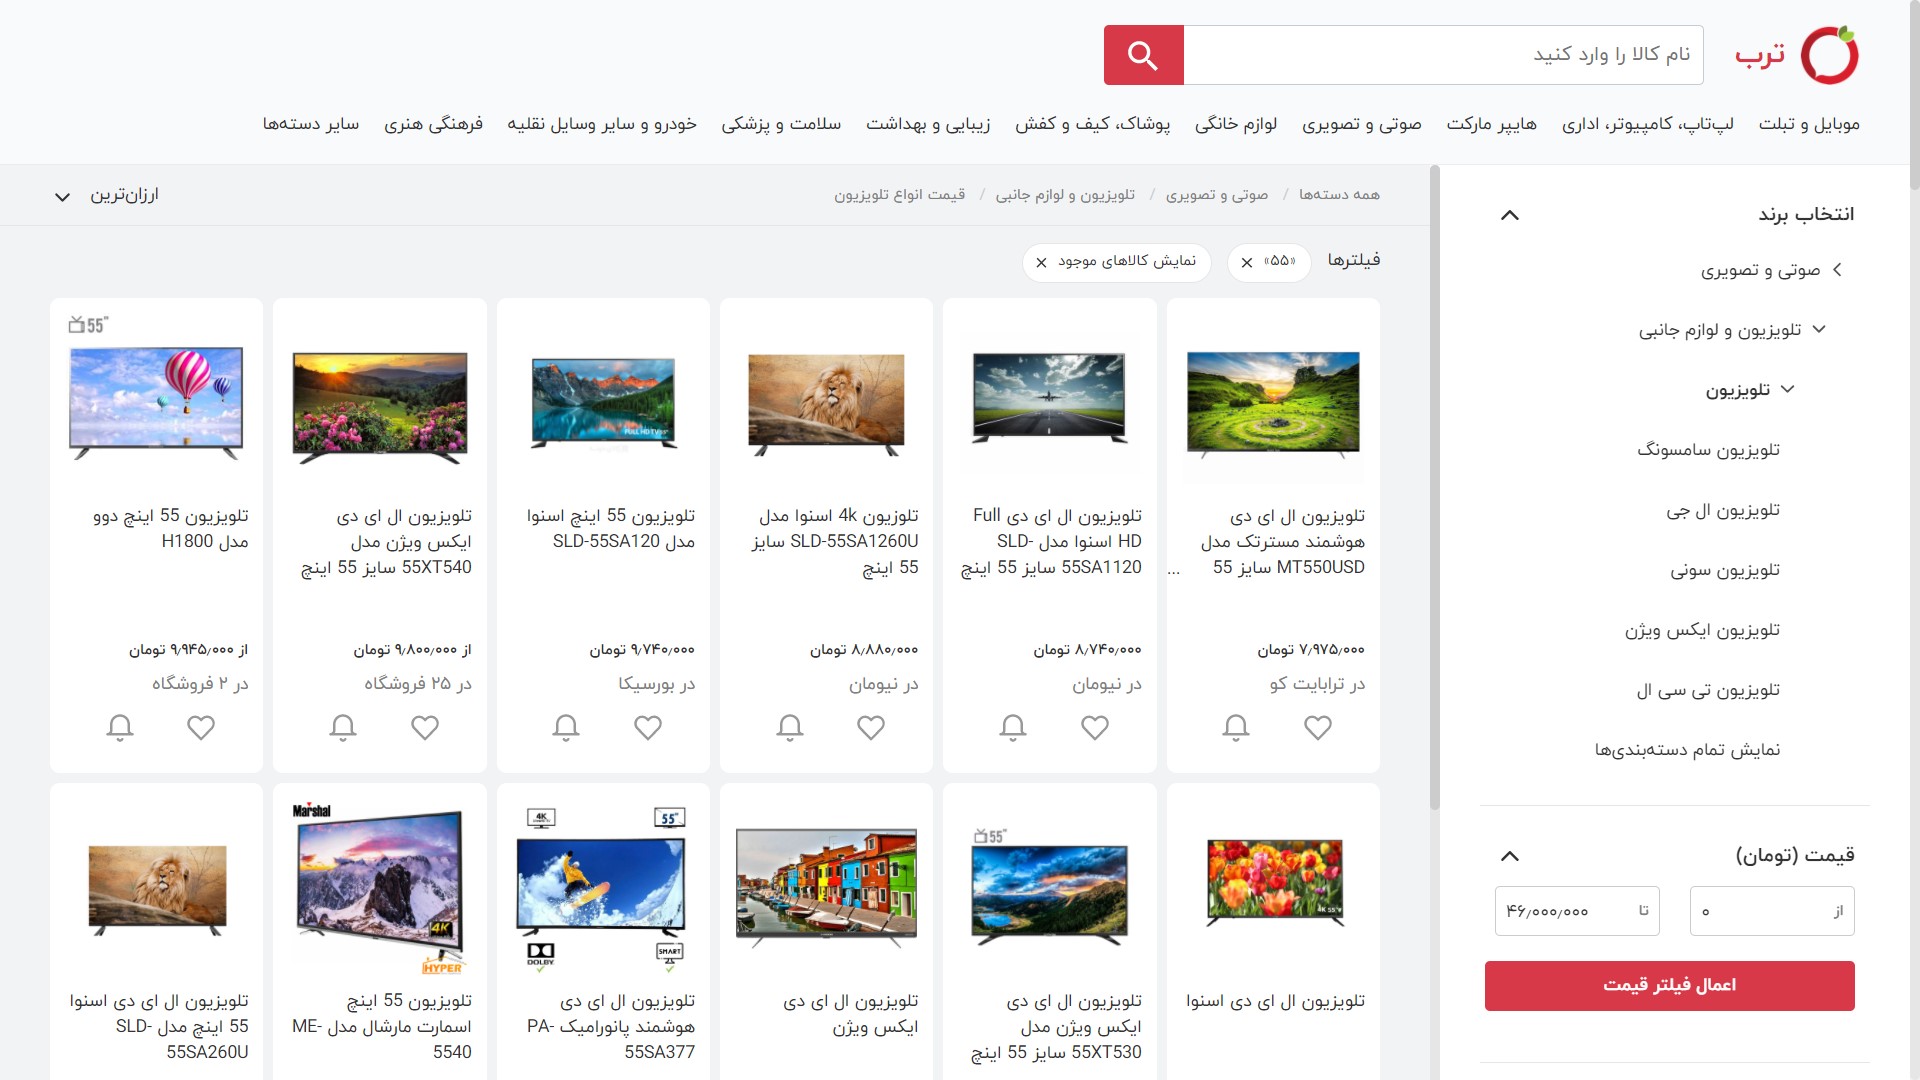Viewport: 1920px width, 1080px height.
Task: Click the red search magnifier icon
Action: [x=1142, y=55]
